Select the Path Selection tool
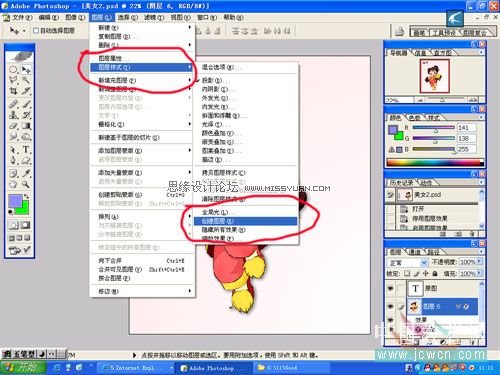Screen dimensions: 500x375 [13, 150]
